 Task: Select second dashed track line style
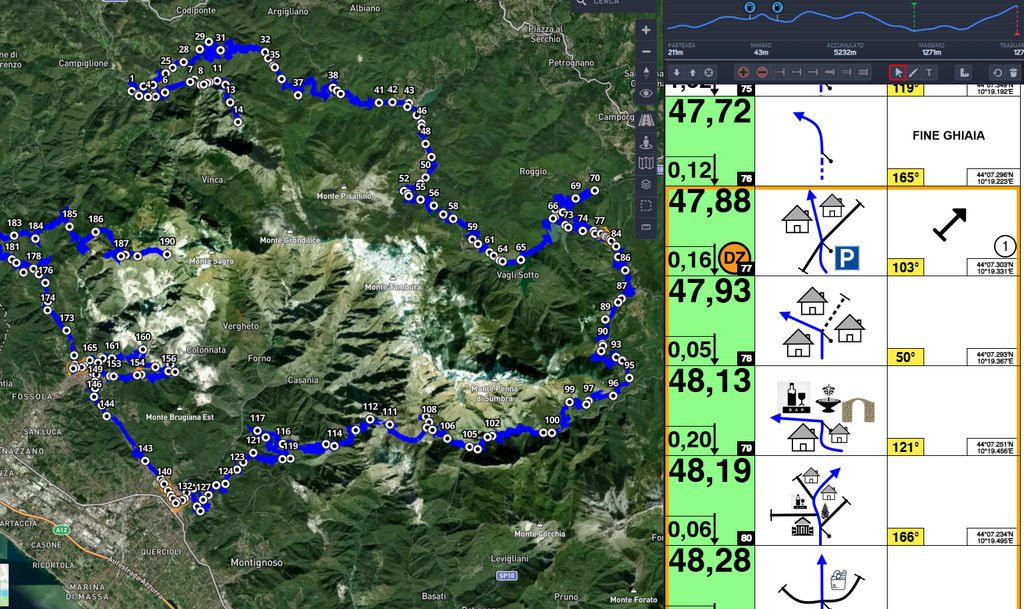[796, 72]
